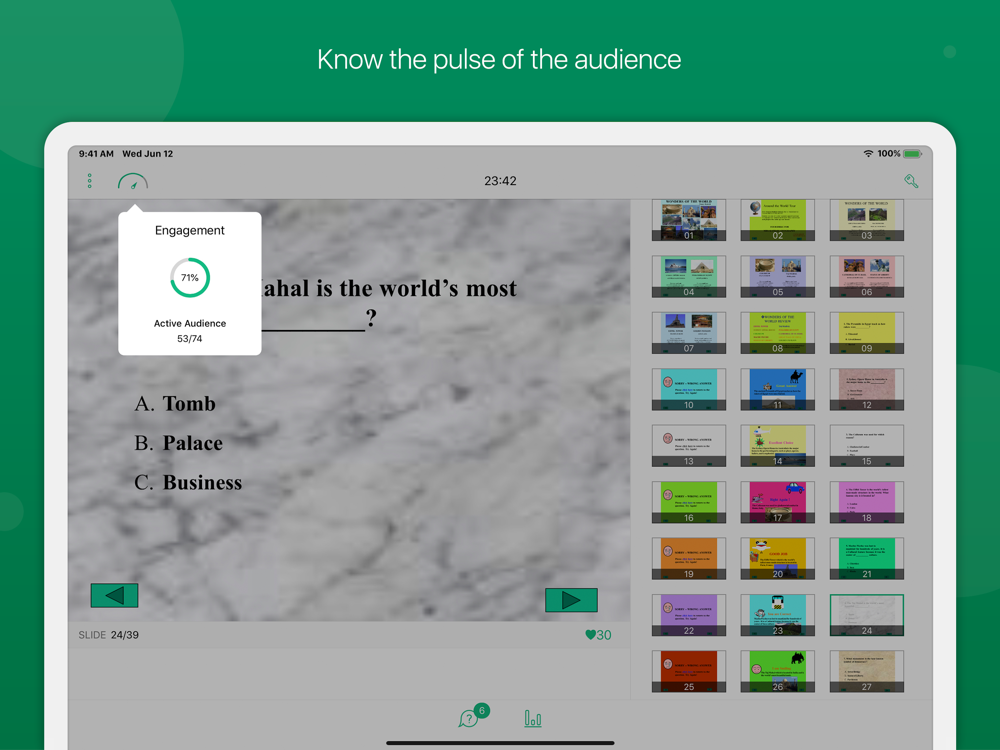This screenshot has height=750, width=1000.
Task: Choose slide thumbnail 10
Action: 689,390
